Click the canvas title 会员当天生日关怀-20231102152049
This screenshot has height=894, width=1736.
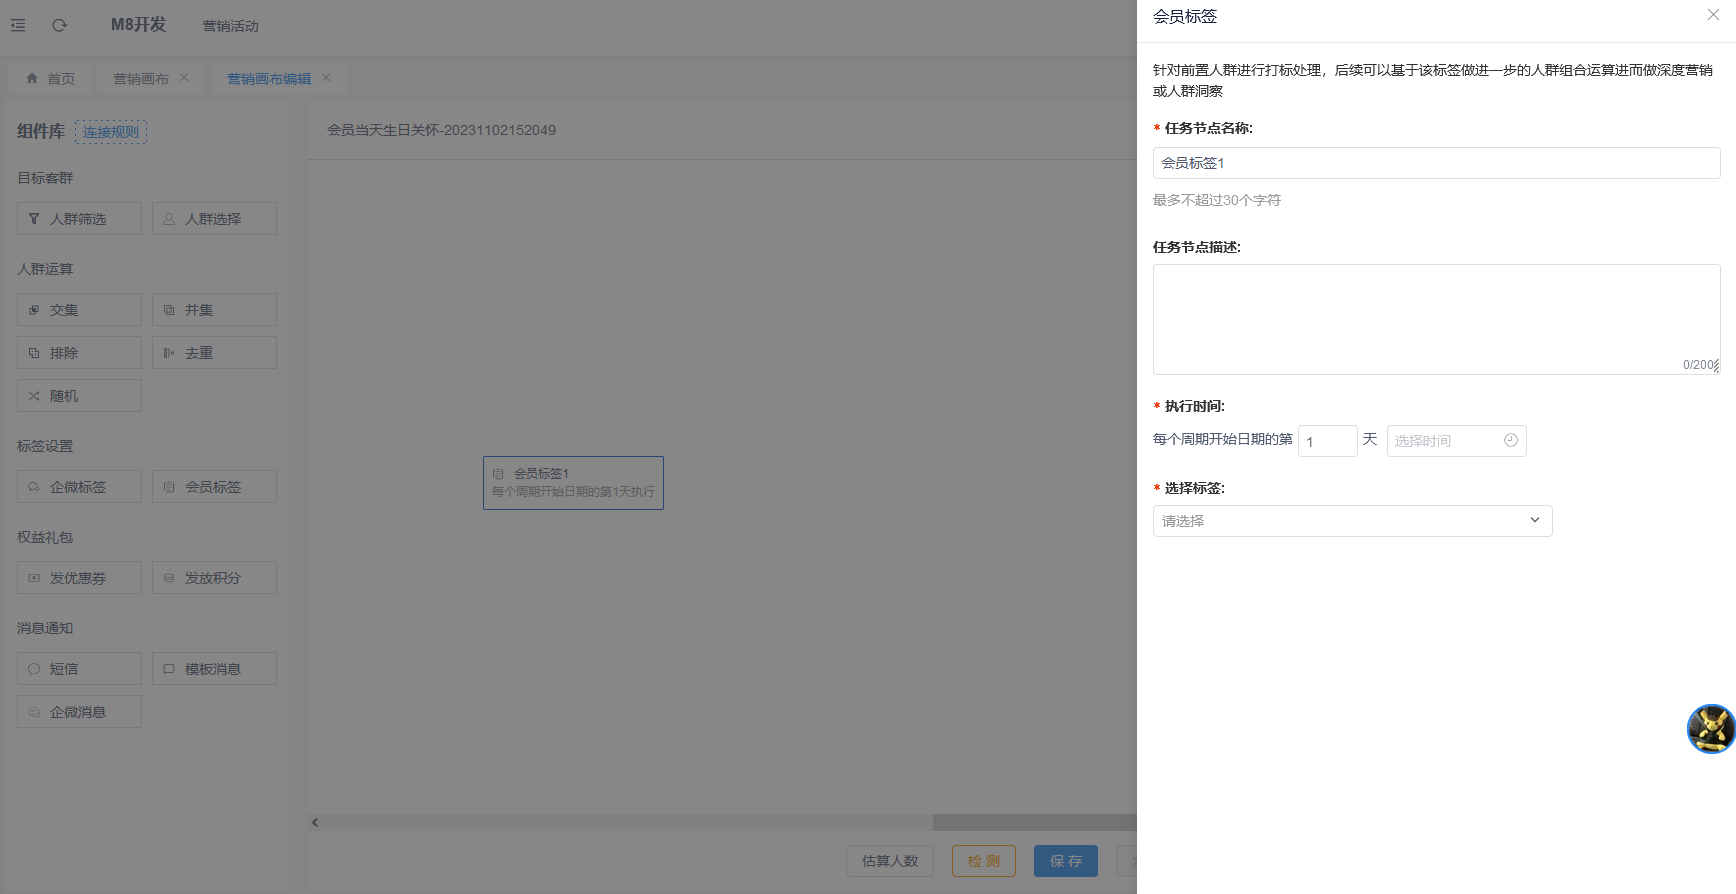(441, 130)
